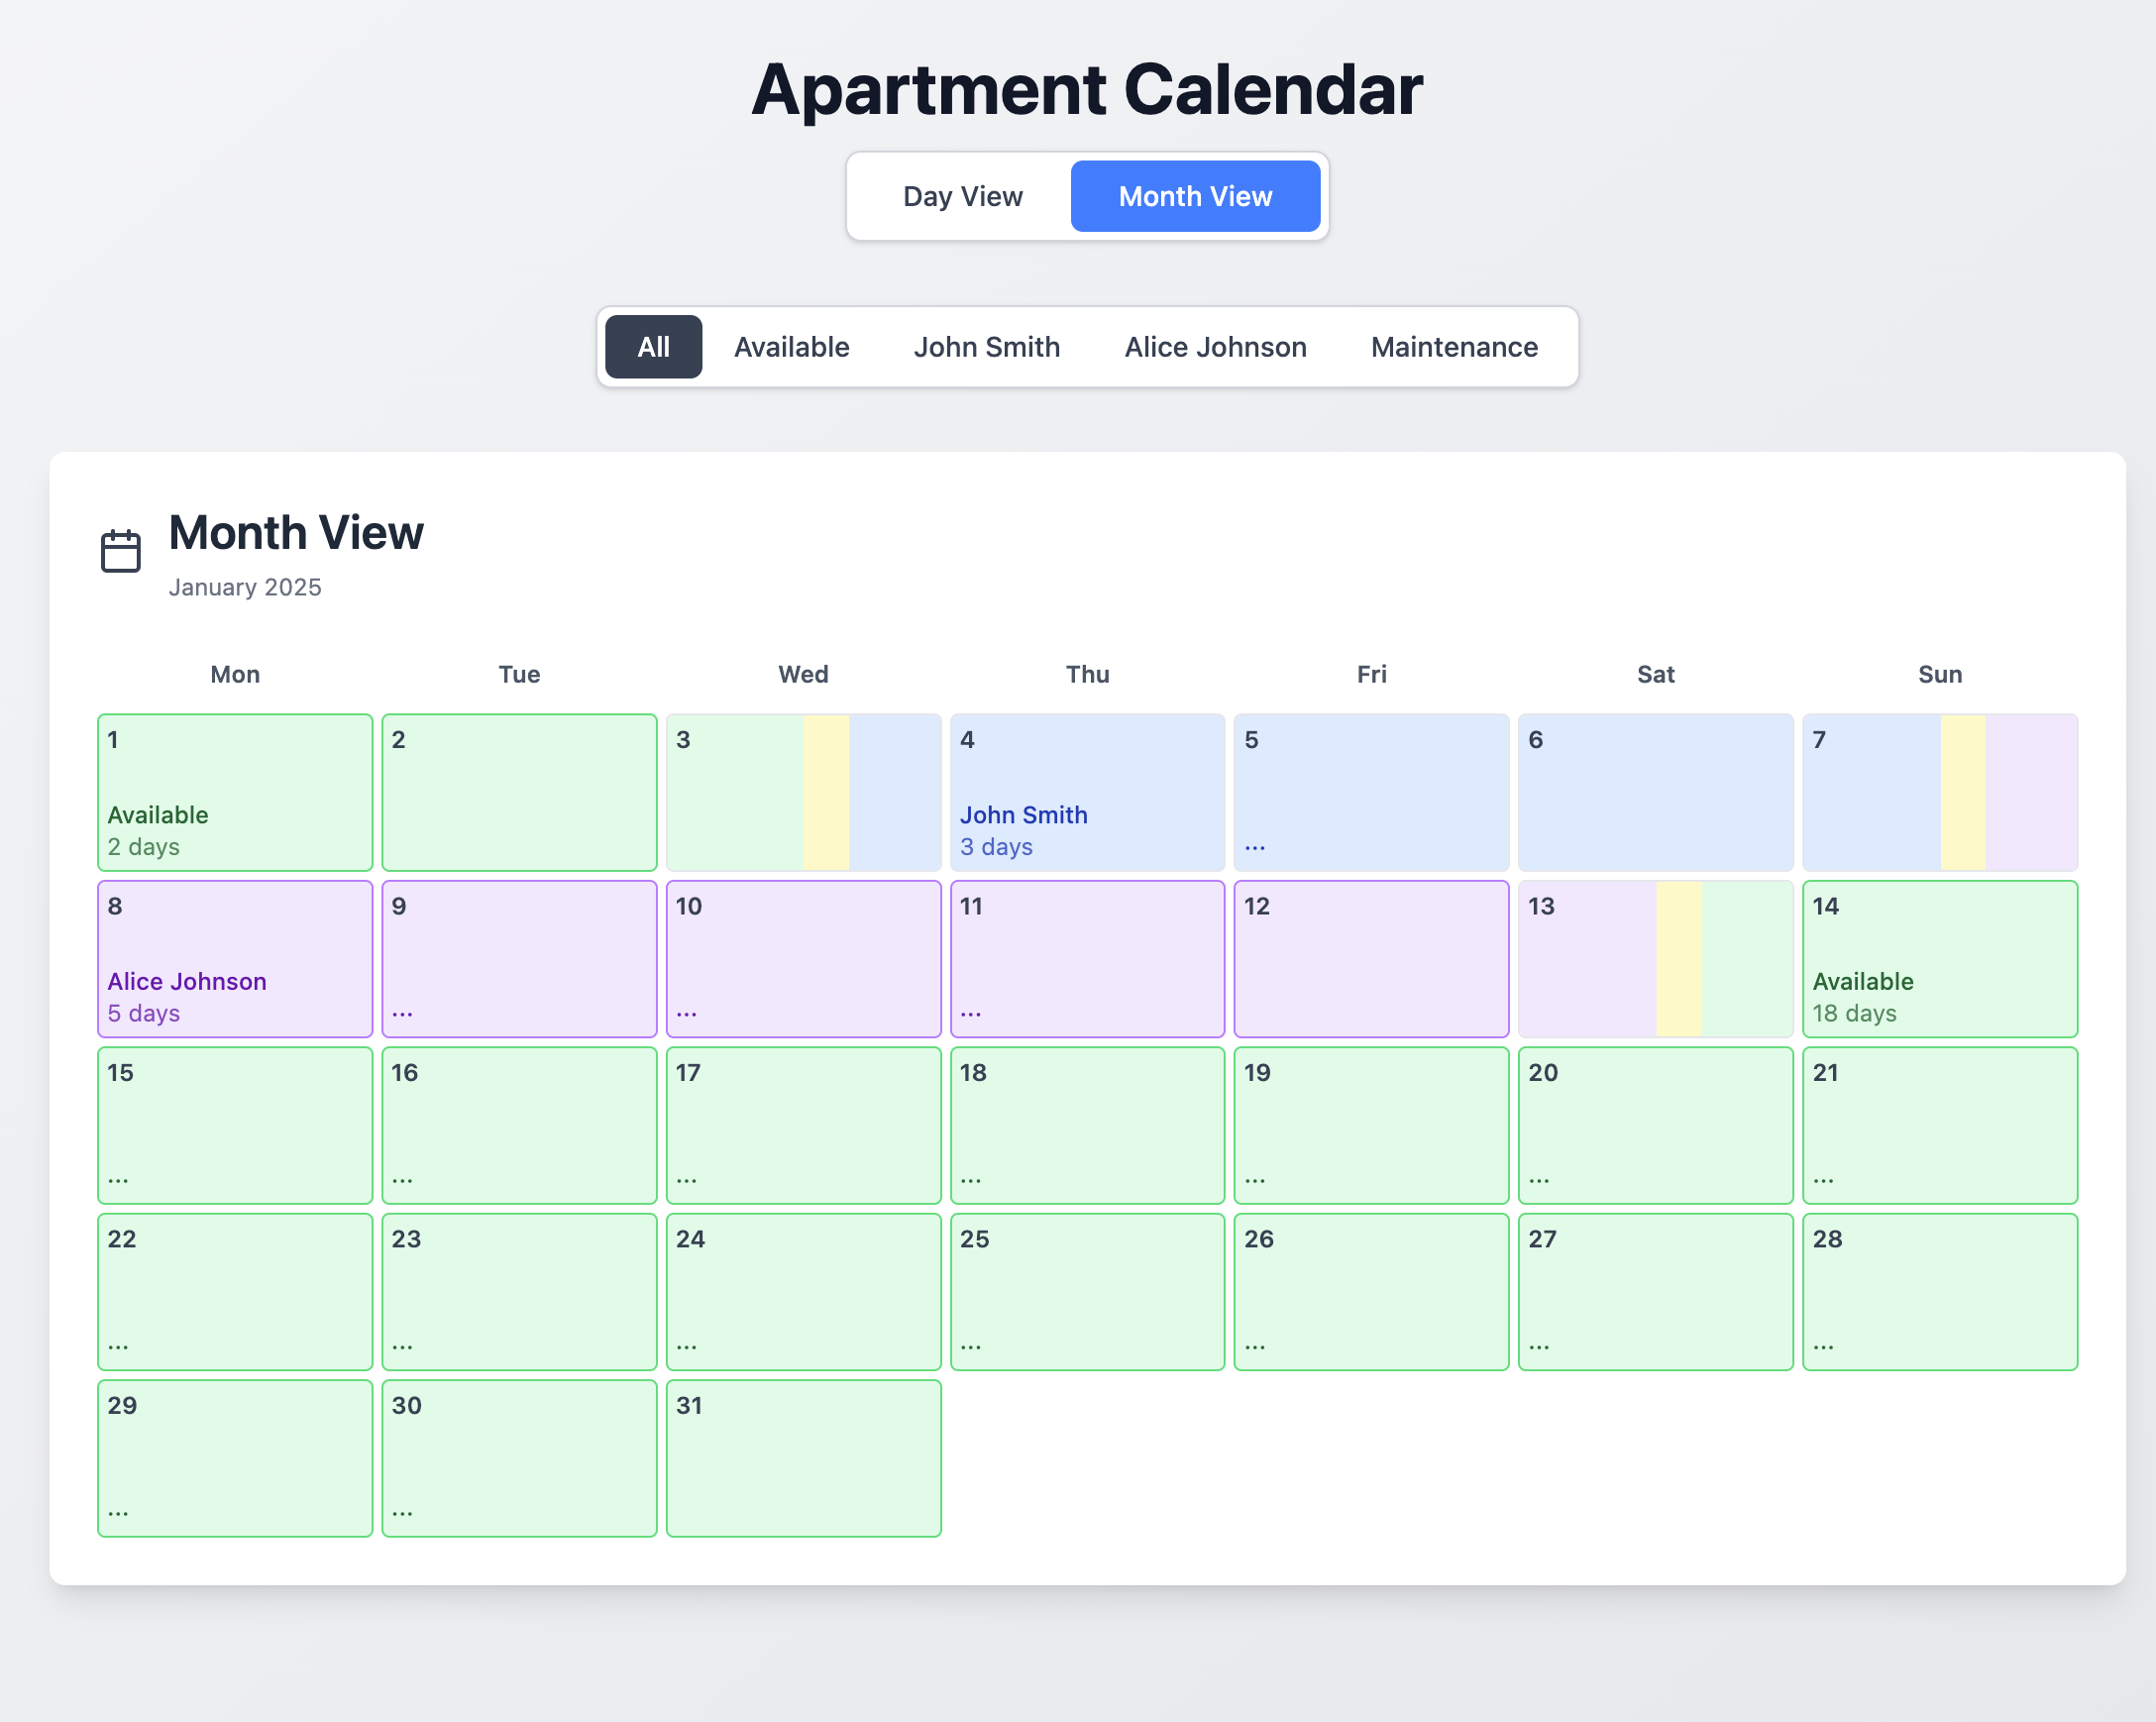
Task: Expand the ellipsis on day 10
Action: (x=686, y=1013)
